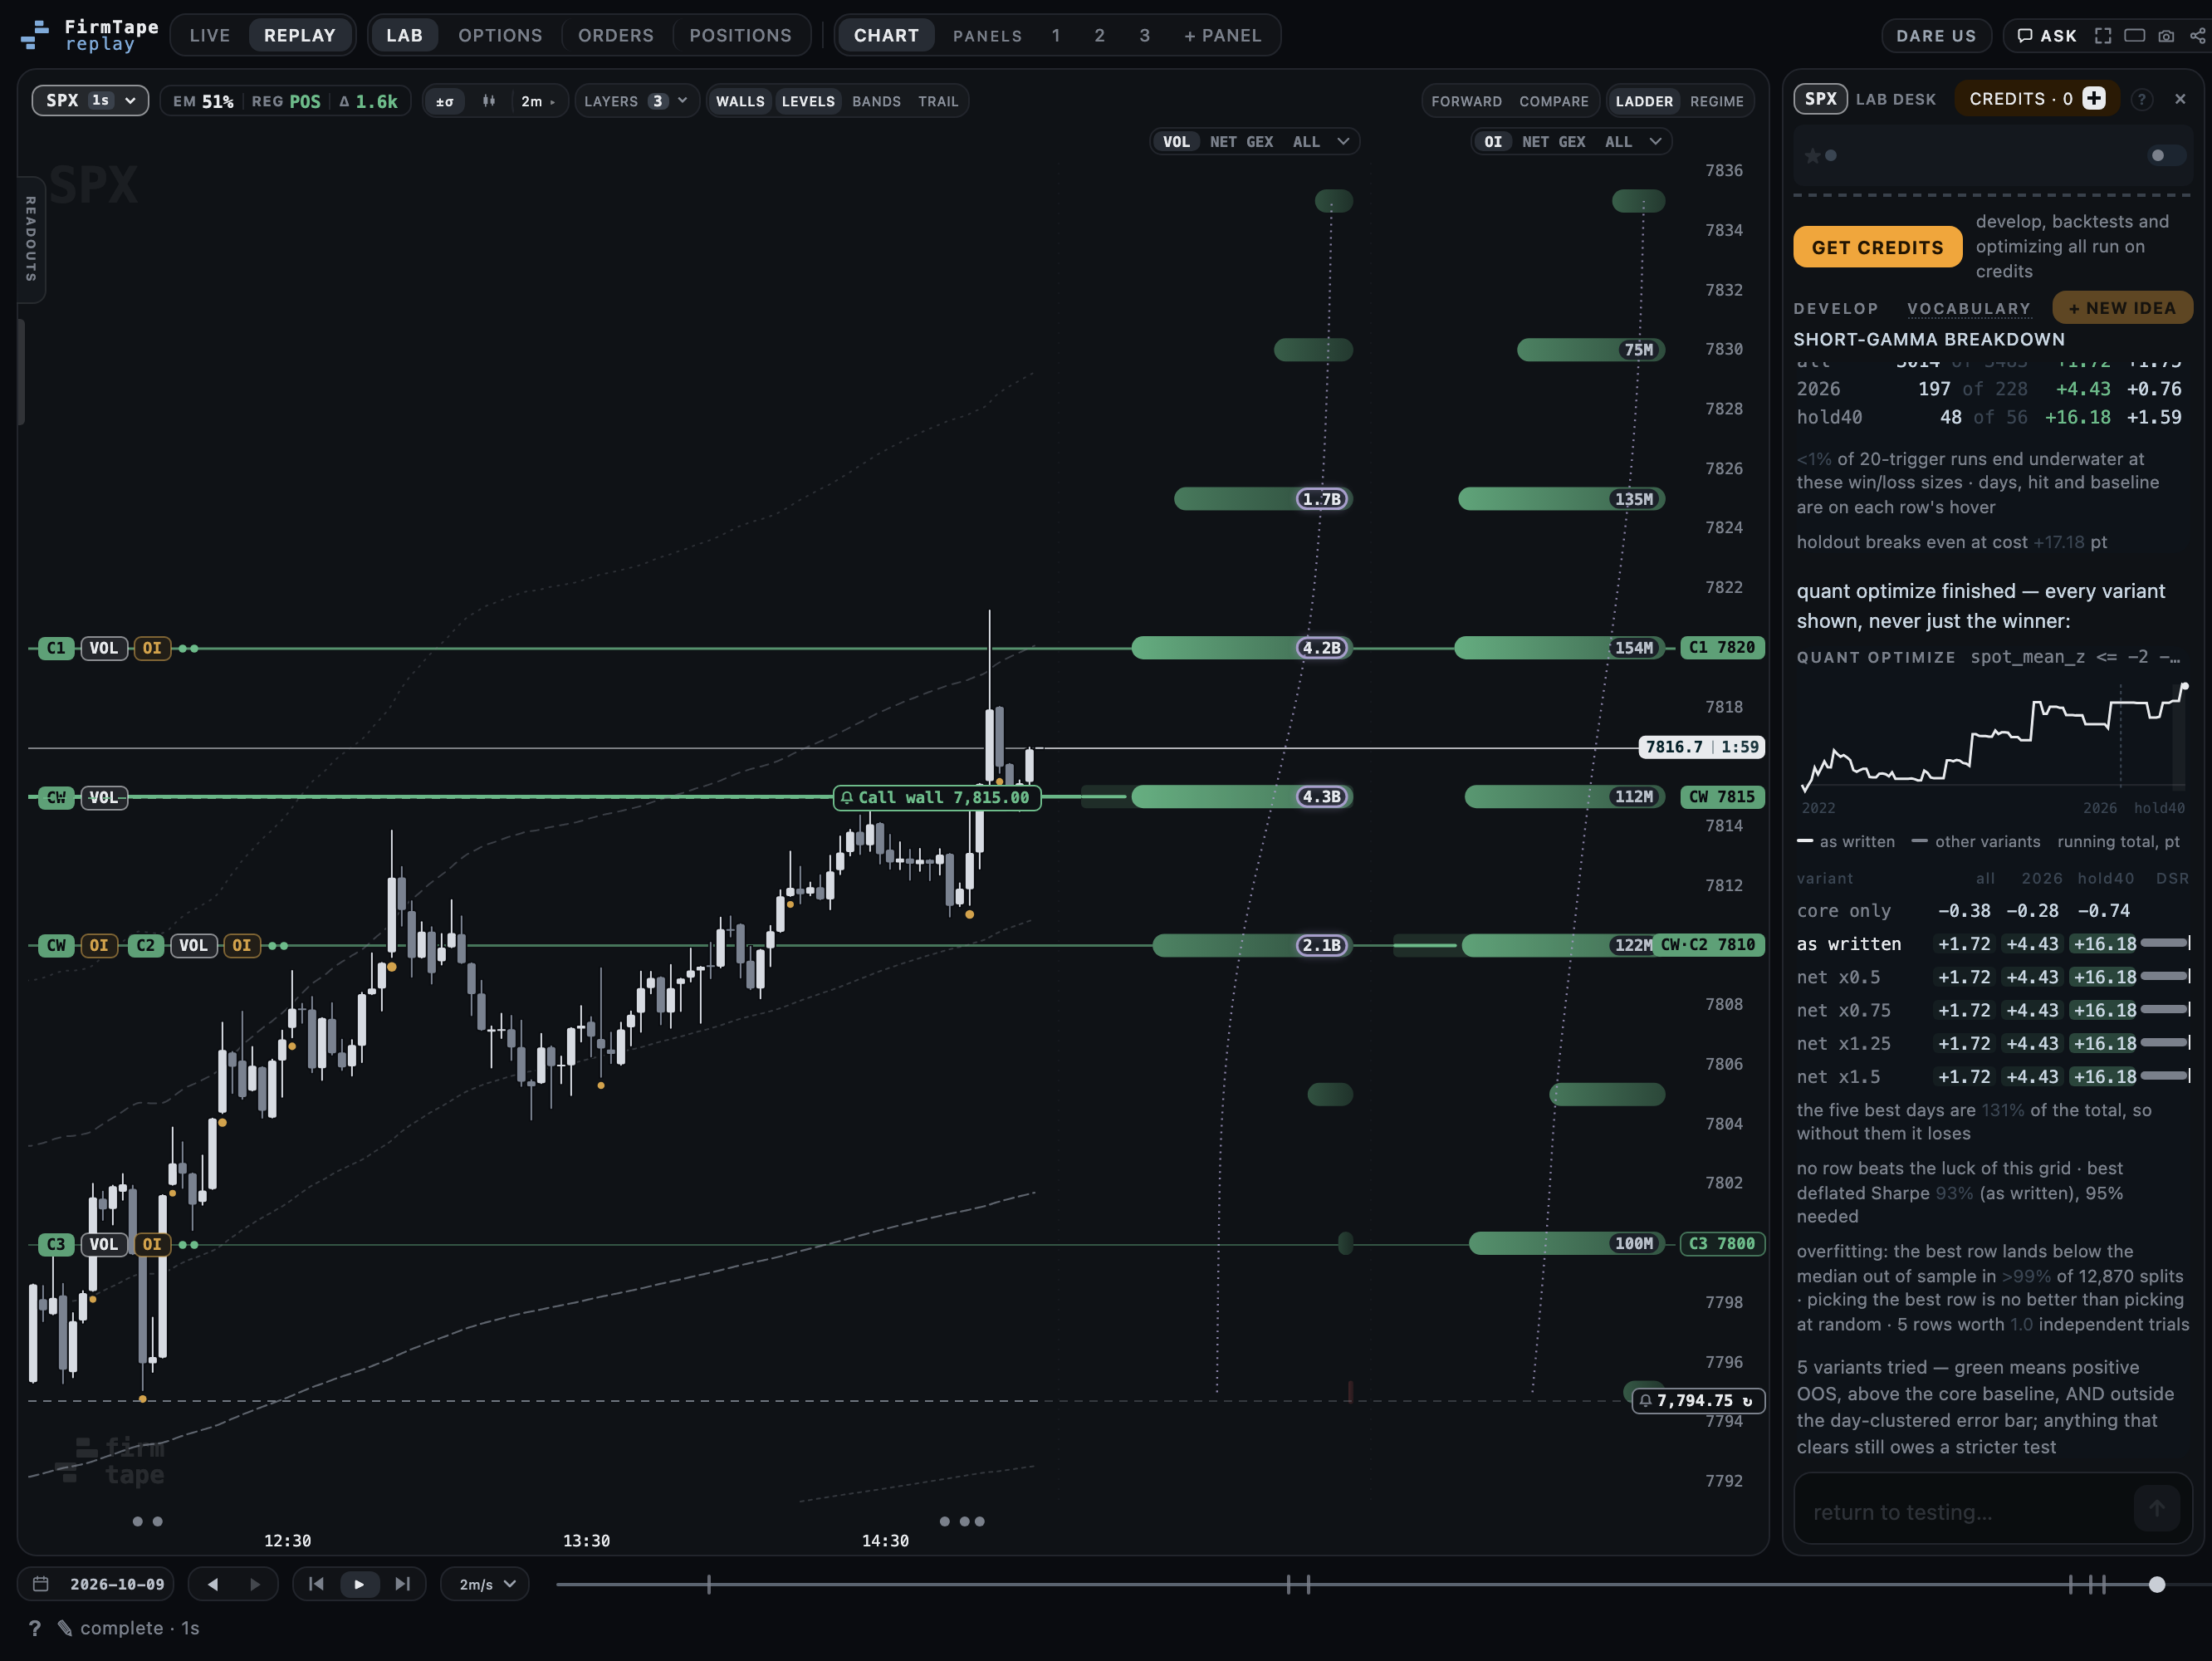2212x1661 pixels.
Task: Switch to LIVE mode
Action: coord(210,35)
